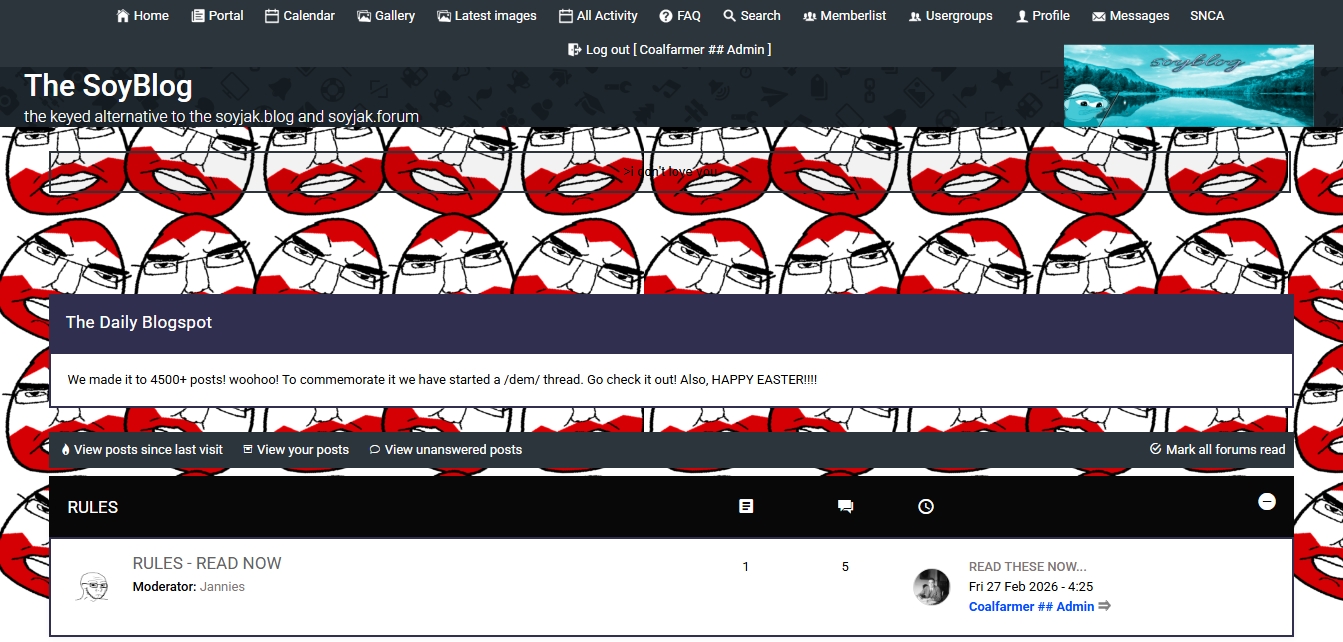Click the Search magnifier icon
Viewport: 1343px width, 642px height.
point(730,16)
